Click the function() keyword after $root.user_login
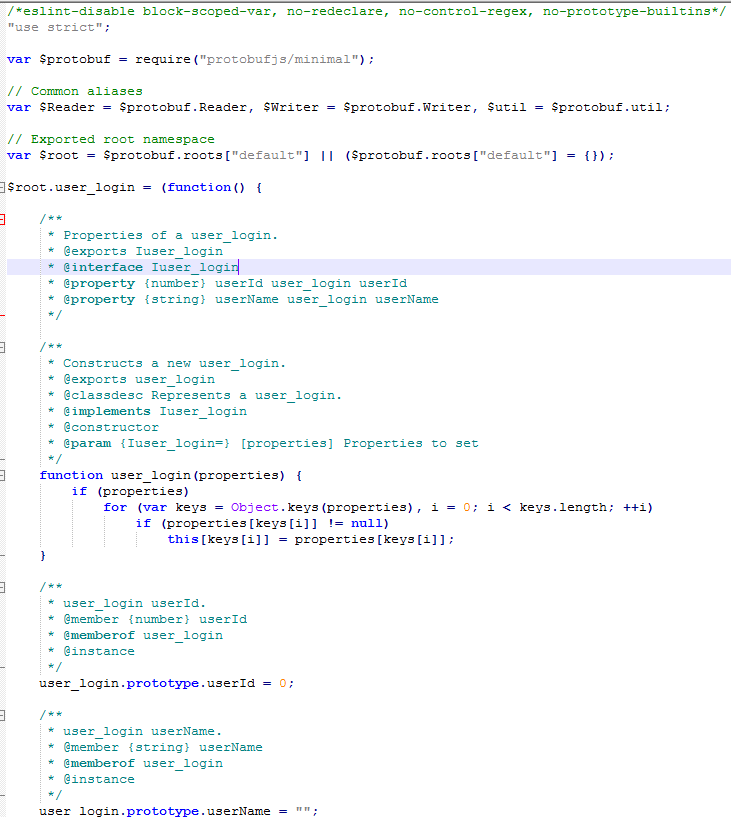Image resolution: width=731 pixels, height=817 pixels. click(206, 187)
